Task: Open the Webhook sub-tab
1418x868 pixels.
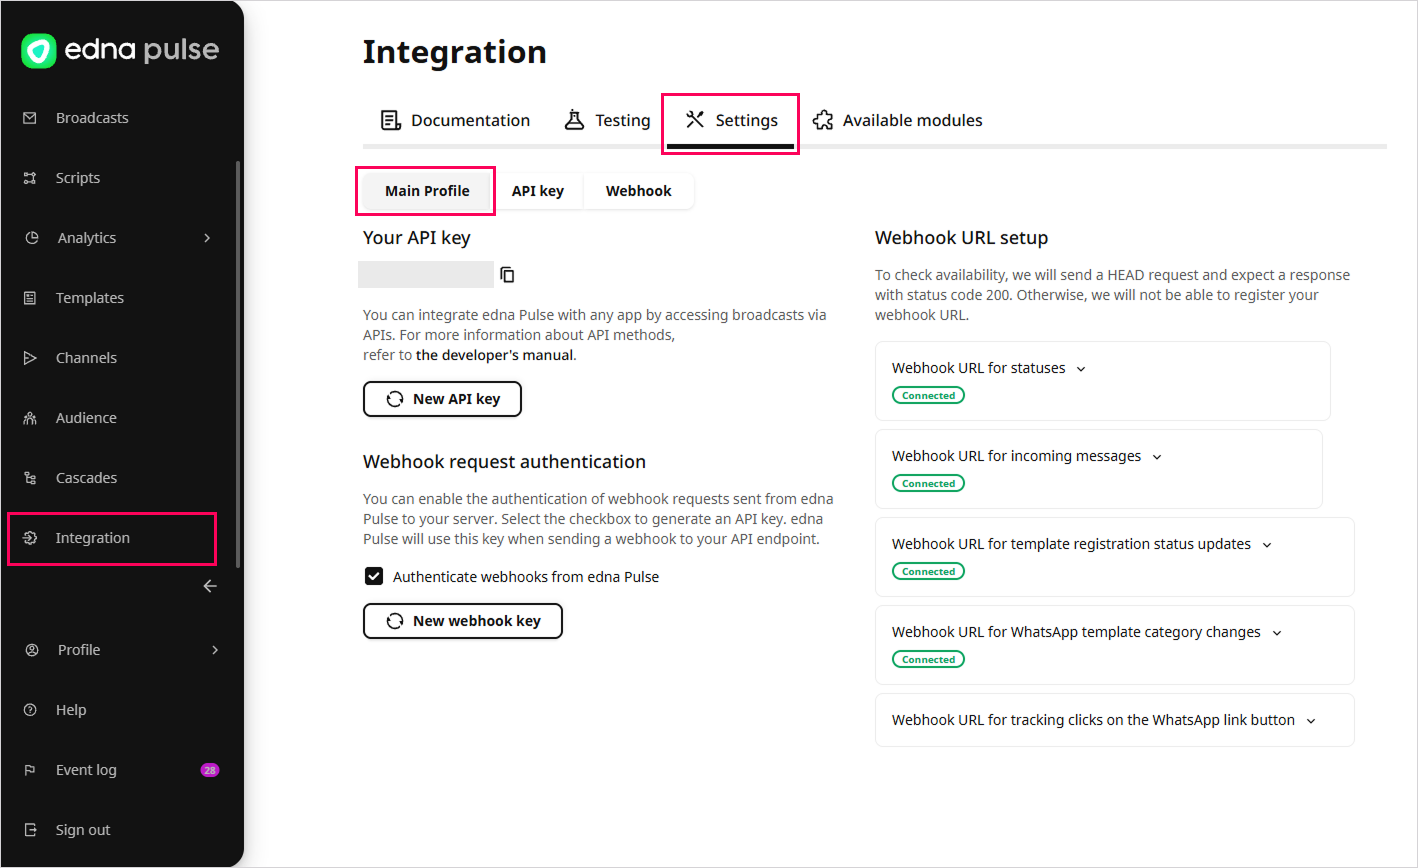Action: tap(639, 191)
